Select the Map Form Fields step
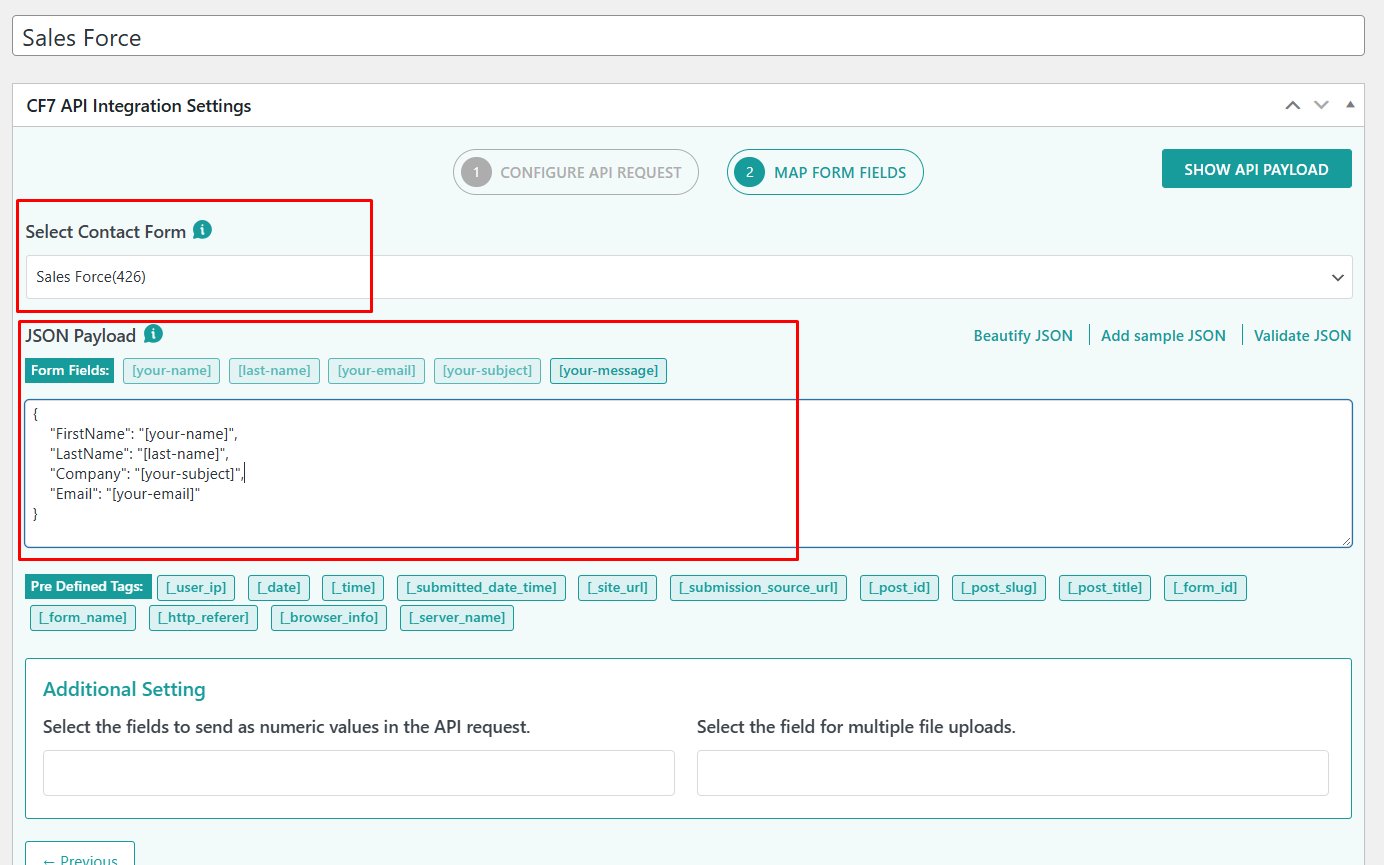Image resolution: width=1384 pixels, height=865 pixels. 825,172
